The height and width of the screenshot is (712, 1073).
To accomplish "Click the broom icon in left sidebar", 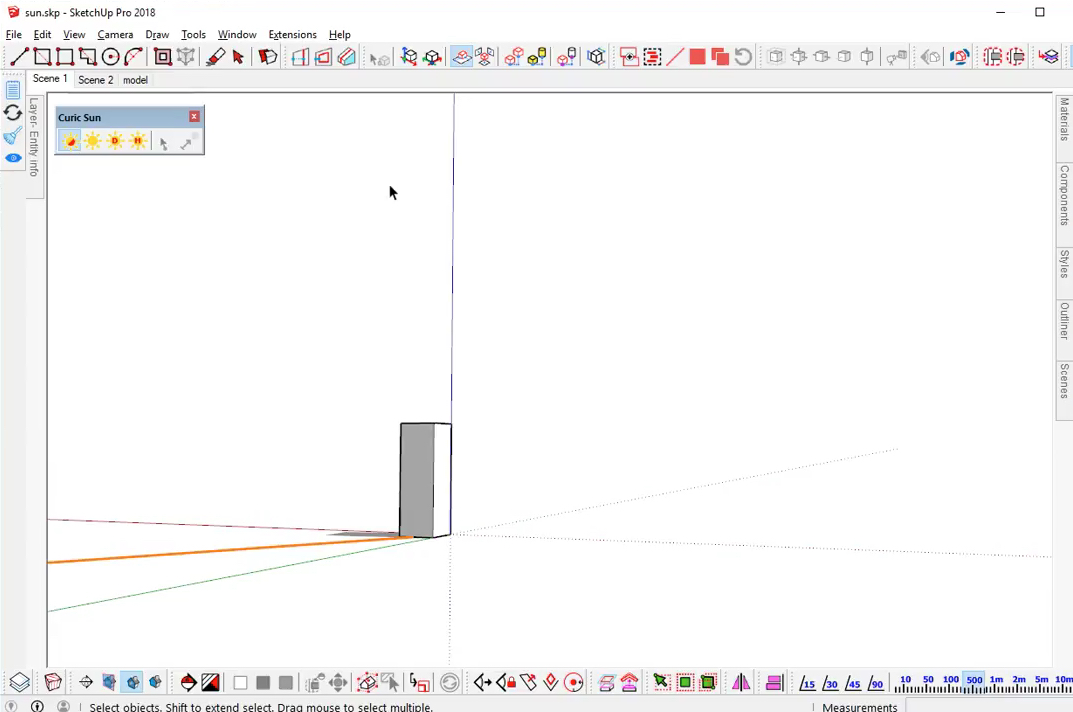I will coord(13,136).
